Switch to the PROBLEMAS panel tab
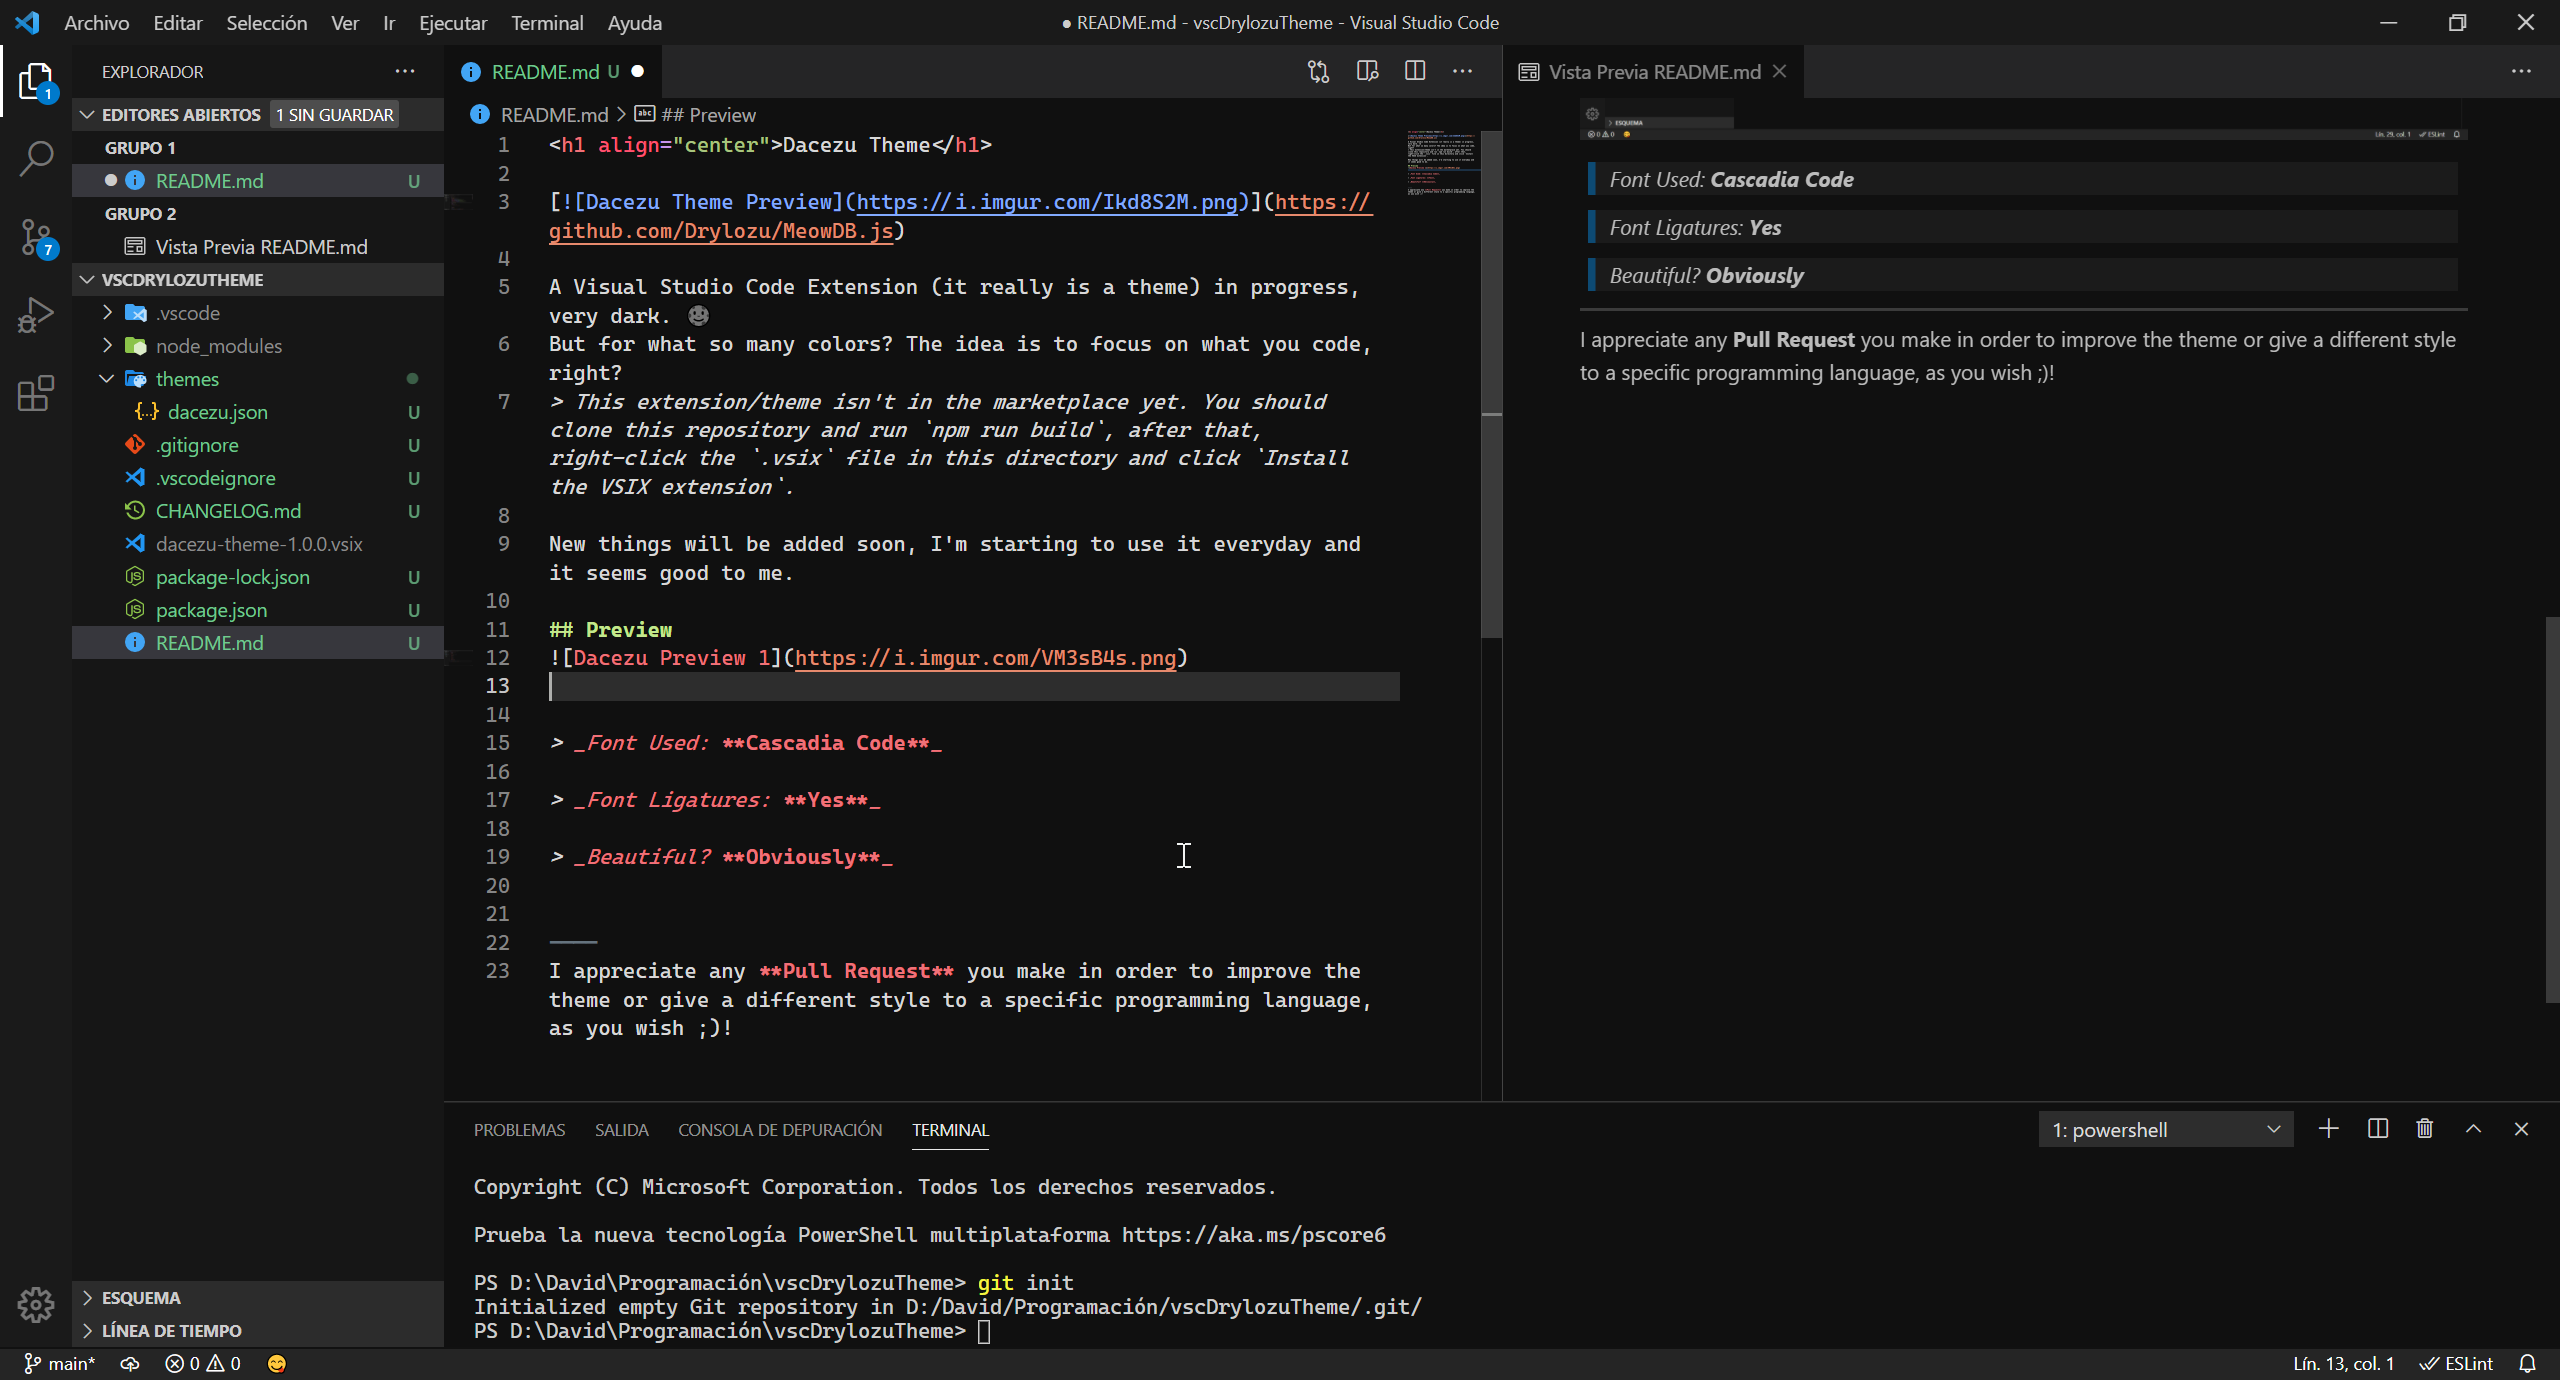The height and width of the screenshot is (1380, 2560). [519, 1130]
